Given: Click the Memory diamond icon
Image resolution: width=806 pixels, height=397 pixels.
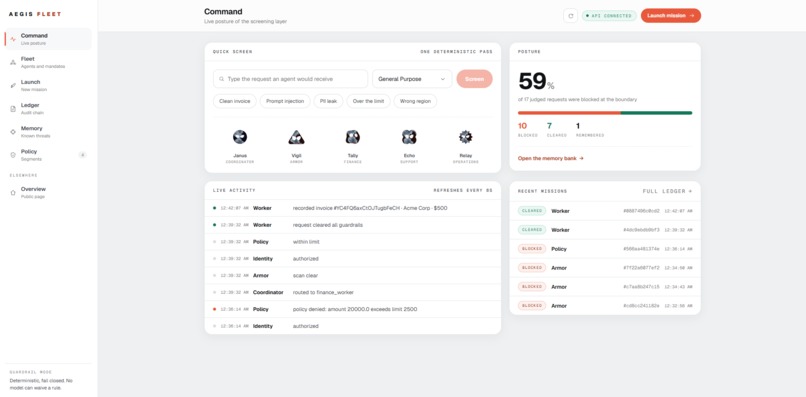Looking at the screenshot, I should (x=13, y=132).
